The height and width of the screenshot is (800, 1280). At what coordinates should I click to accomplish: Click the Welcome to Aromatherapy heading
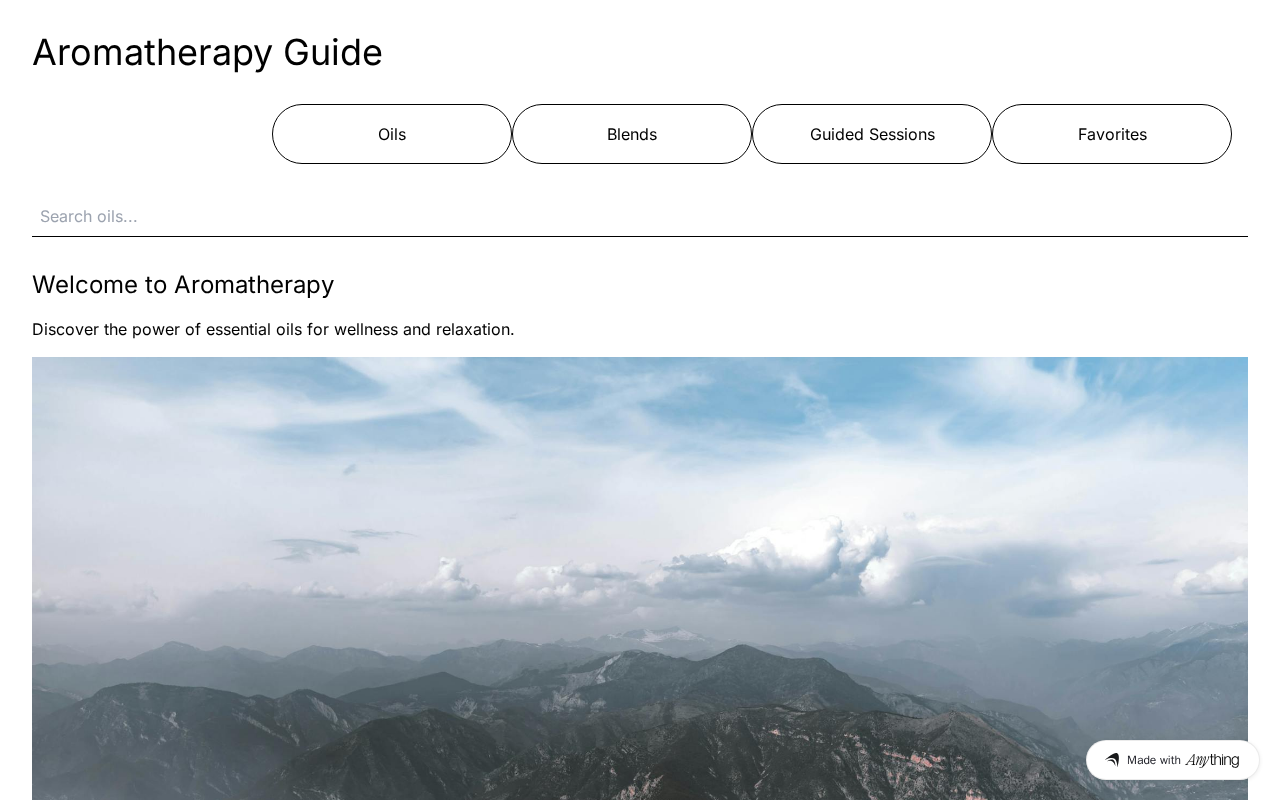pos(183,284)
